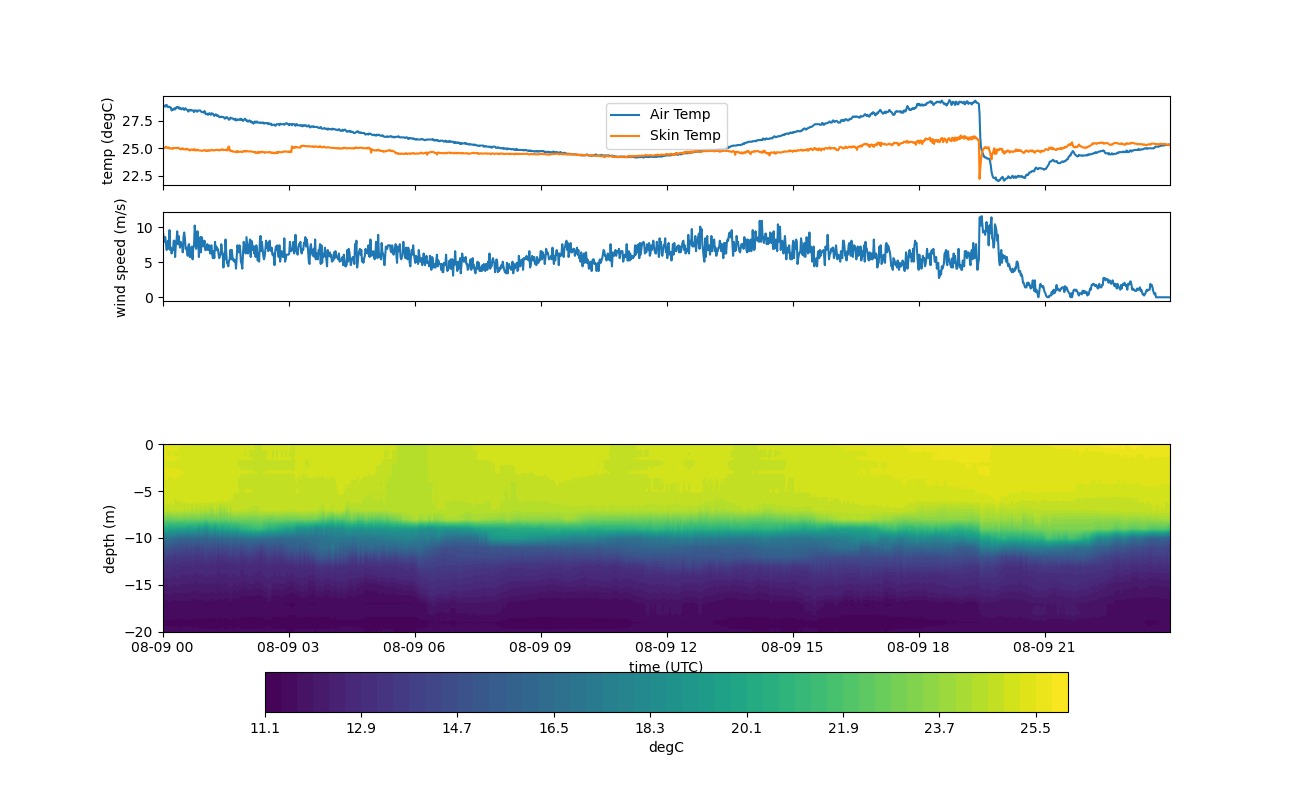The width and height of the screenshot is (1300, 800).
Task: Select the '08-09 00' time tick label
Action: (x=163, y=647)
